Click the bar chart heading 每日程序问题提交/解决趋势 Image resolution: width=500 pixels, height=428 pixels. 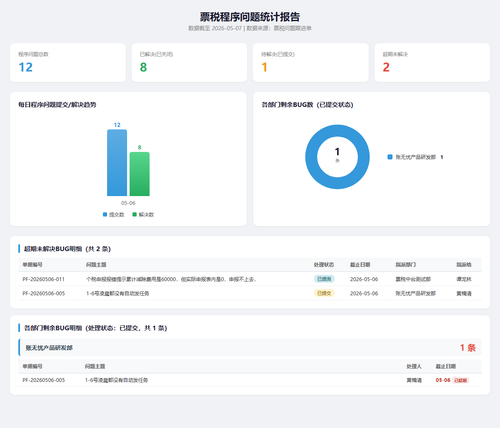pyautogui.click(x=57, y=105)
